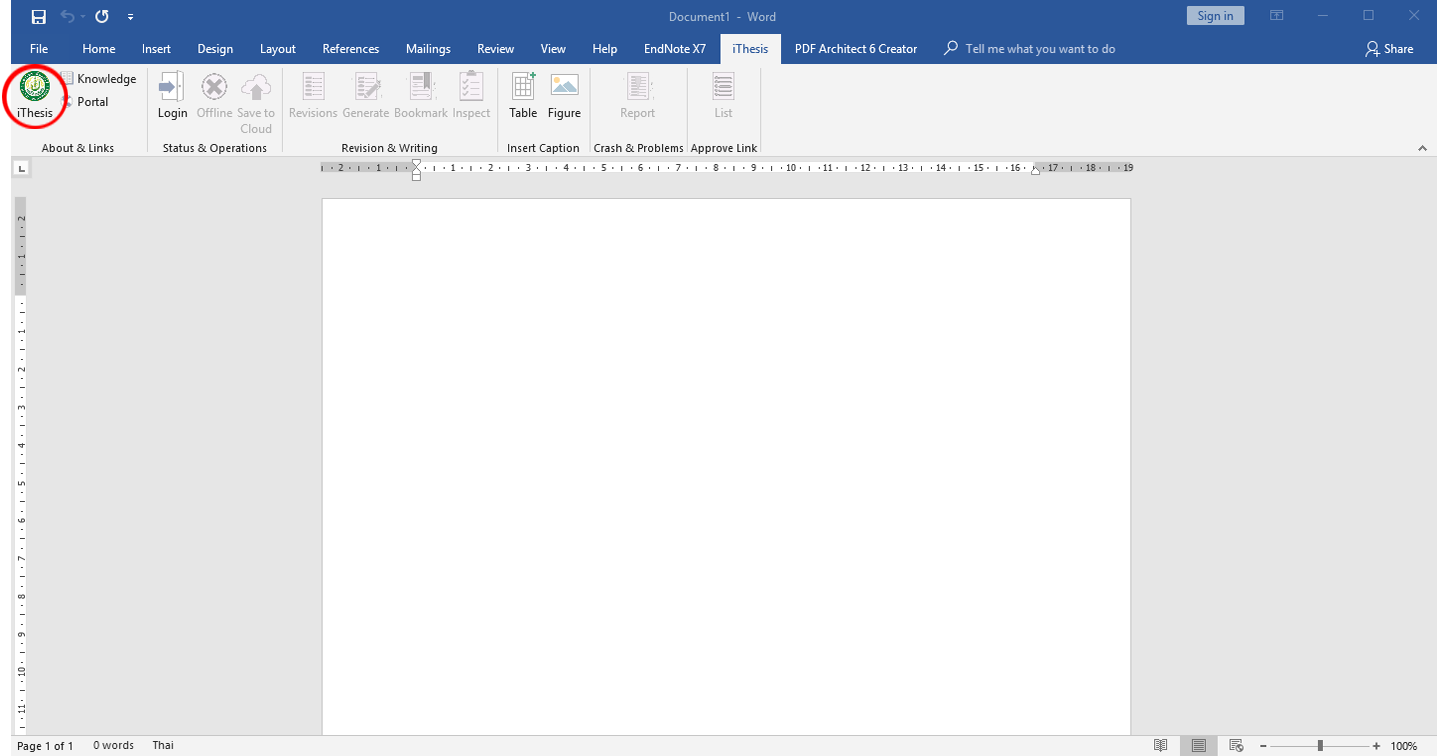Switch to Read Mode view

click(1160, 746)
